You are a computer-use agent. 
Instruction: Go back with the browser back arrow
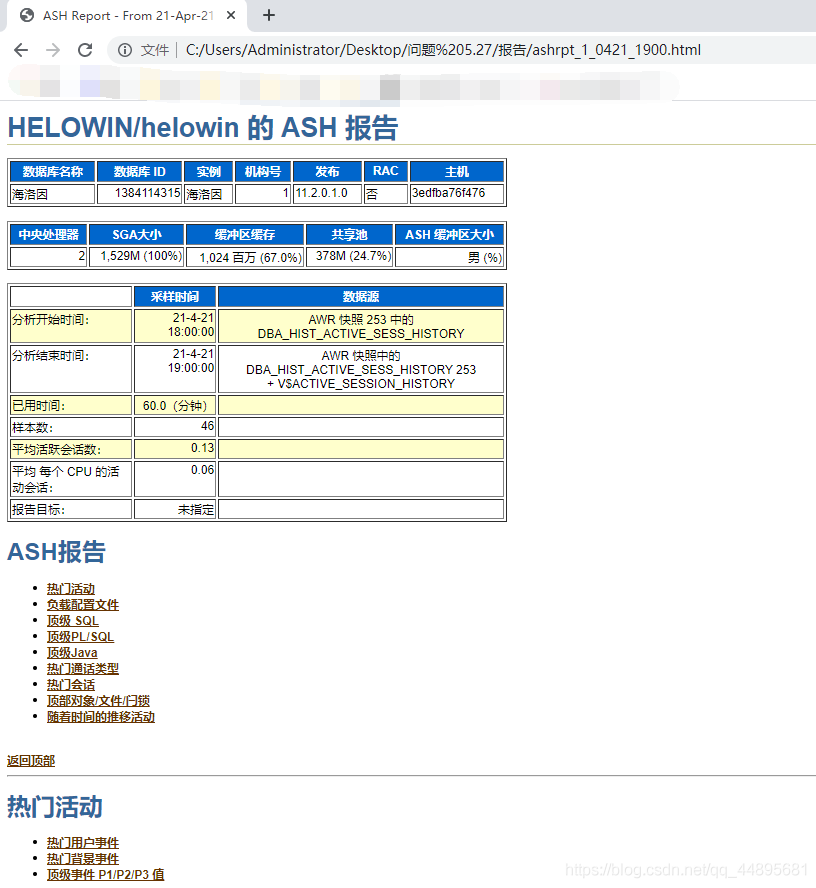click(x=21, y=50)
